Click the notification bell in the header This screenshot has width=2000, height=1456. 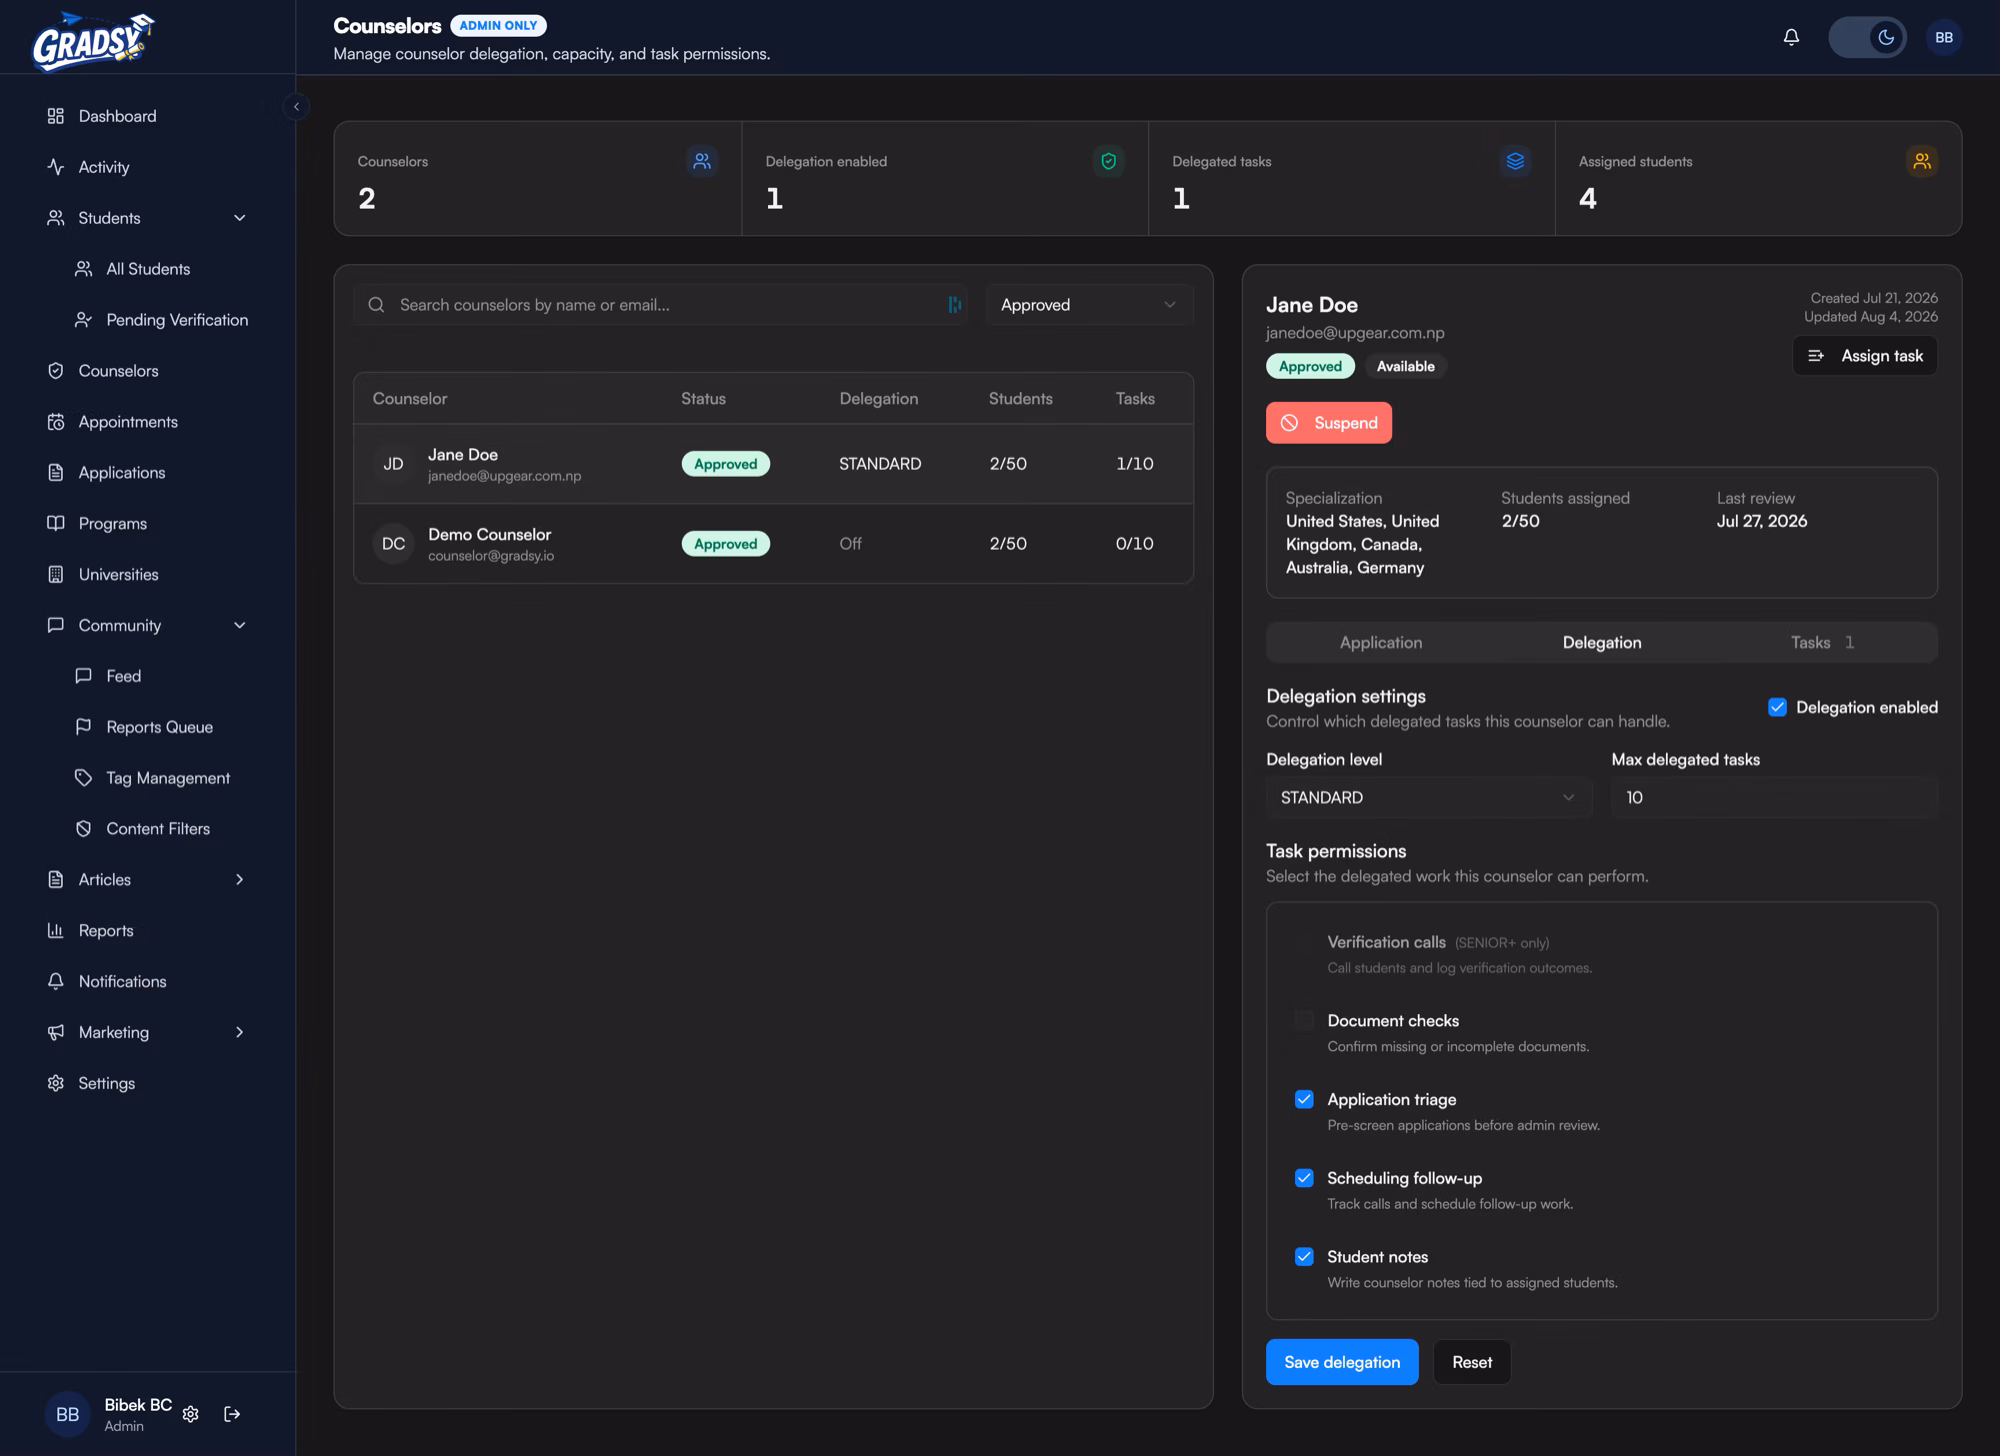pyautogui.click(x=1791, y=37)
